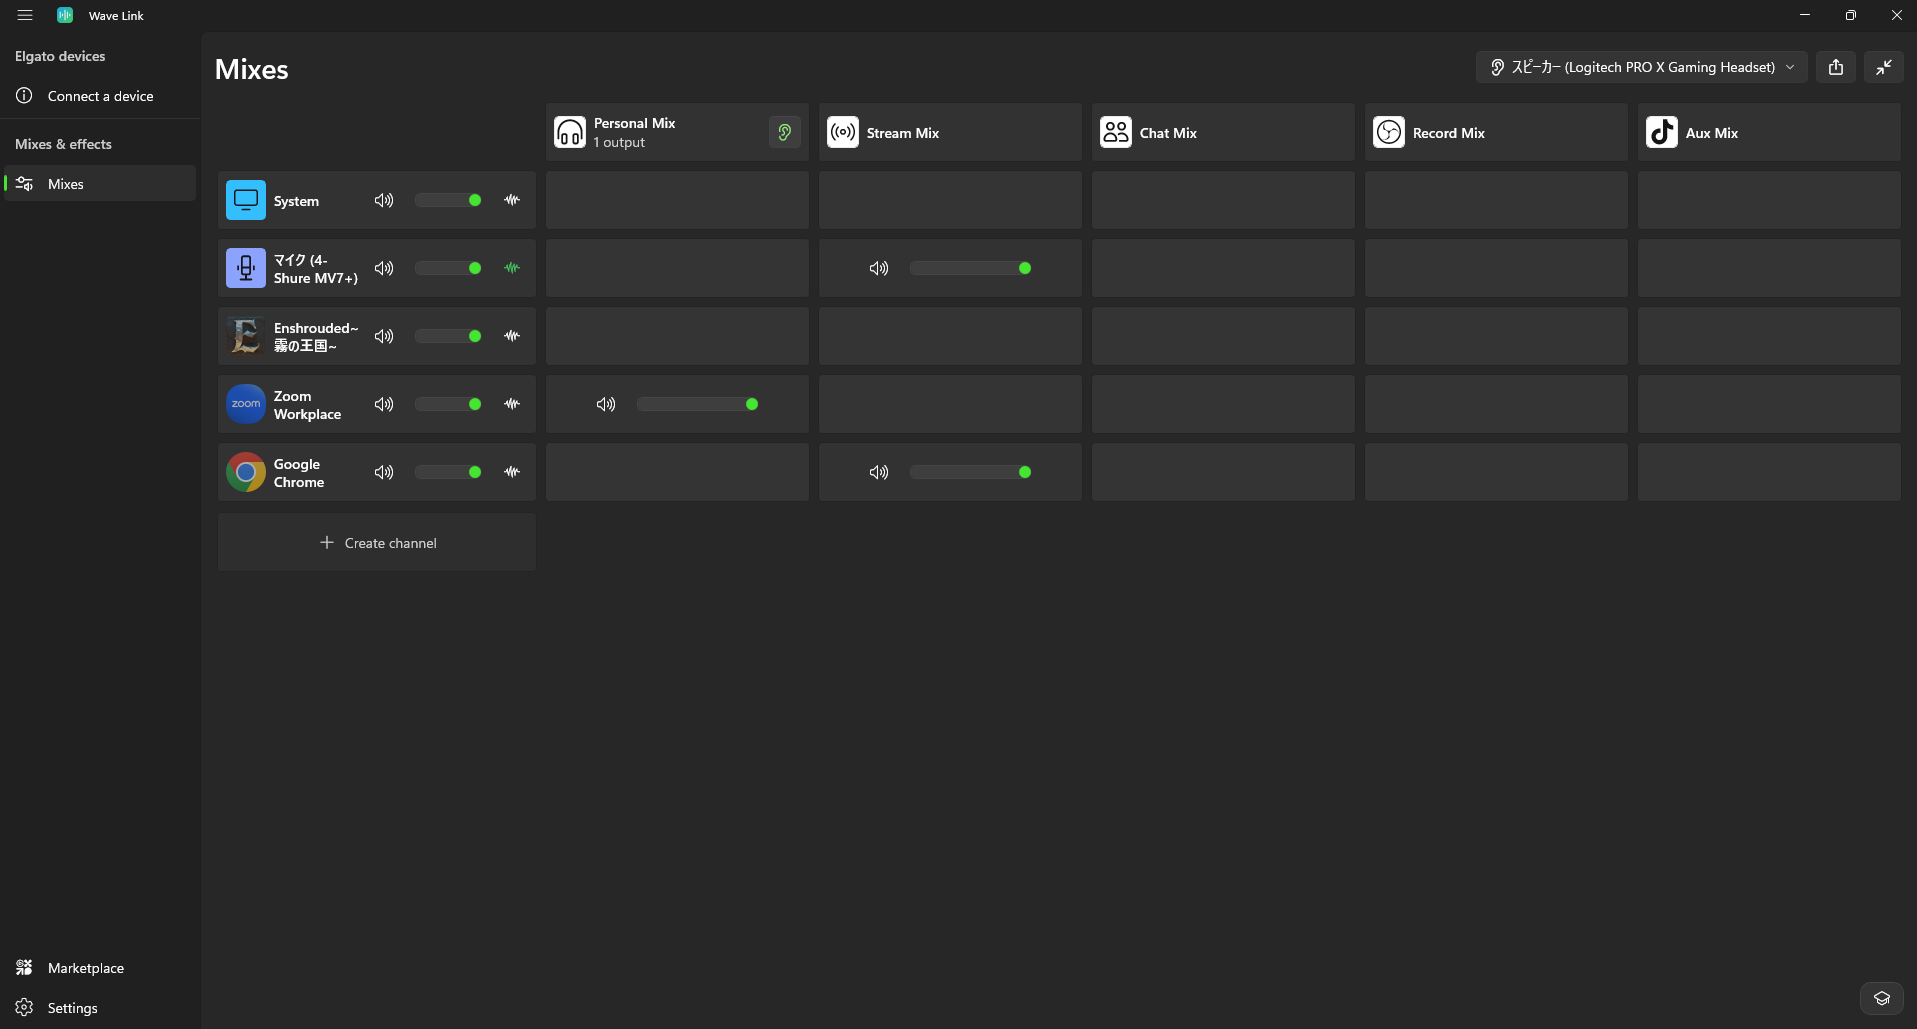Click the '1 output' text under Personal Mix
The width and height of the screenshot is (1917, 1029).
[619, 143]
